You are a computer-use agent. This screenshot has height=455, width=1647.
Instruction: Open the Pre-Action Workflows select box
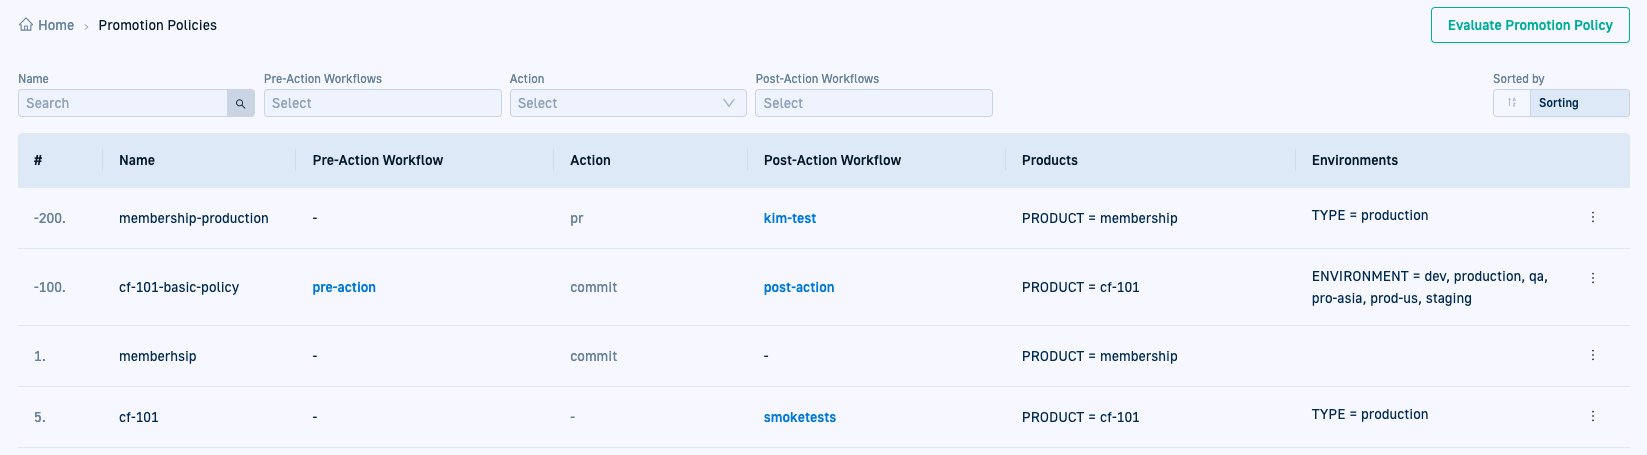coord(382,103)
